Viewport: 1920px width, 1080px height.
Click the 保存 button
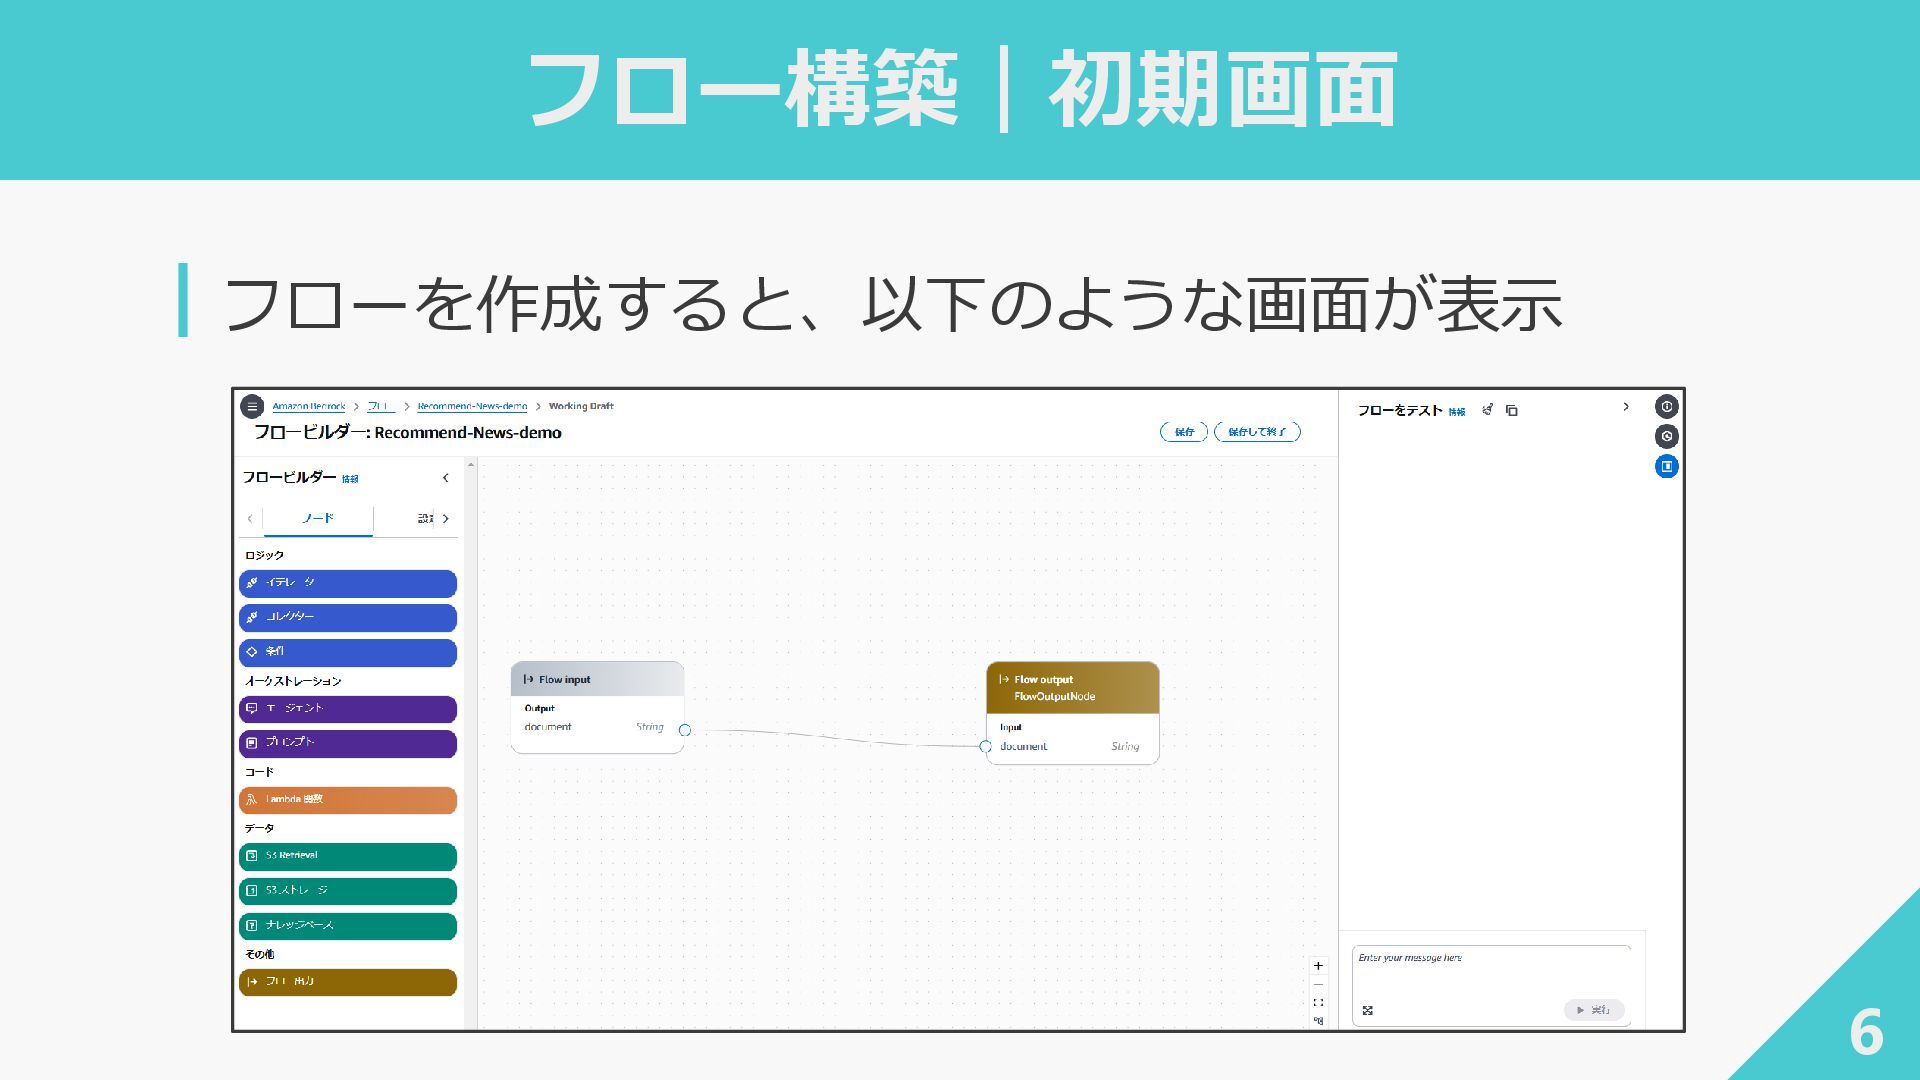pyautogui.click(x=1184, y=432)
